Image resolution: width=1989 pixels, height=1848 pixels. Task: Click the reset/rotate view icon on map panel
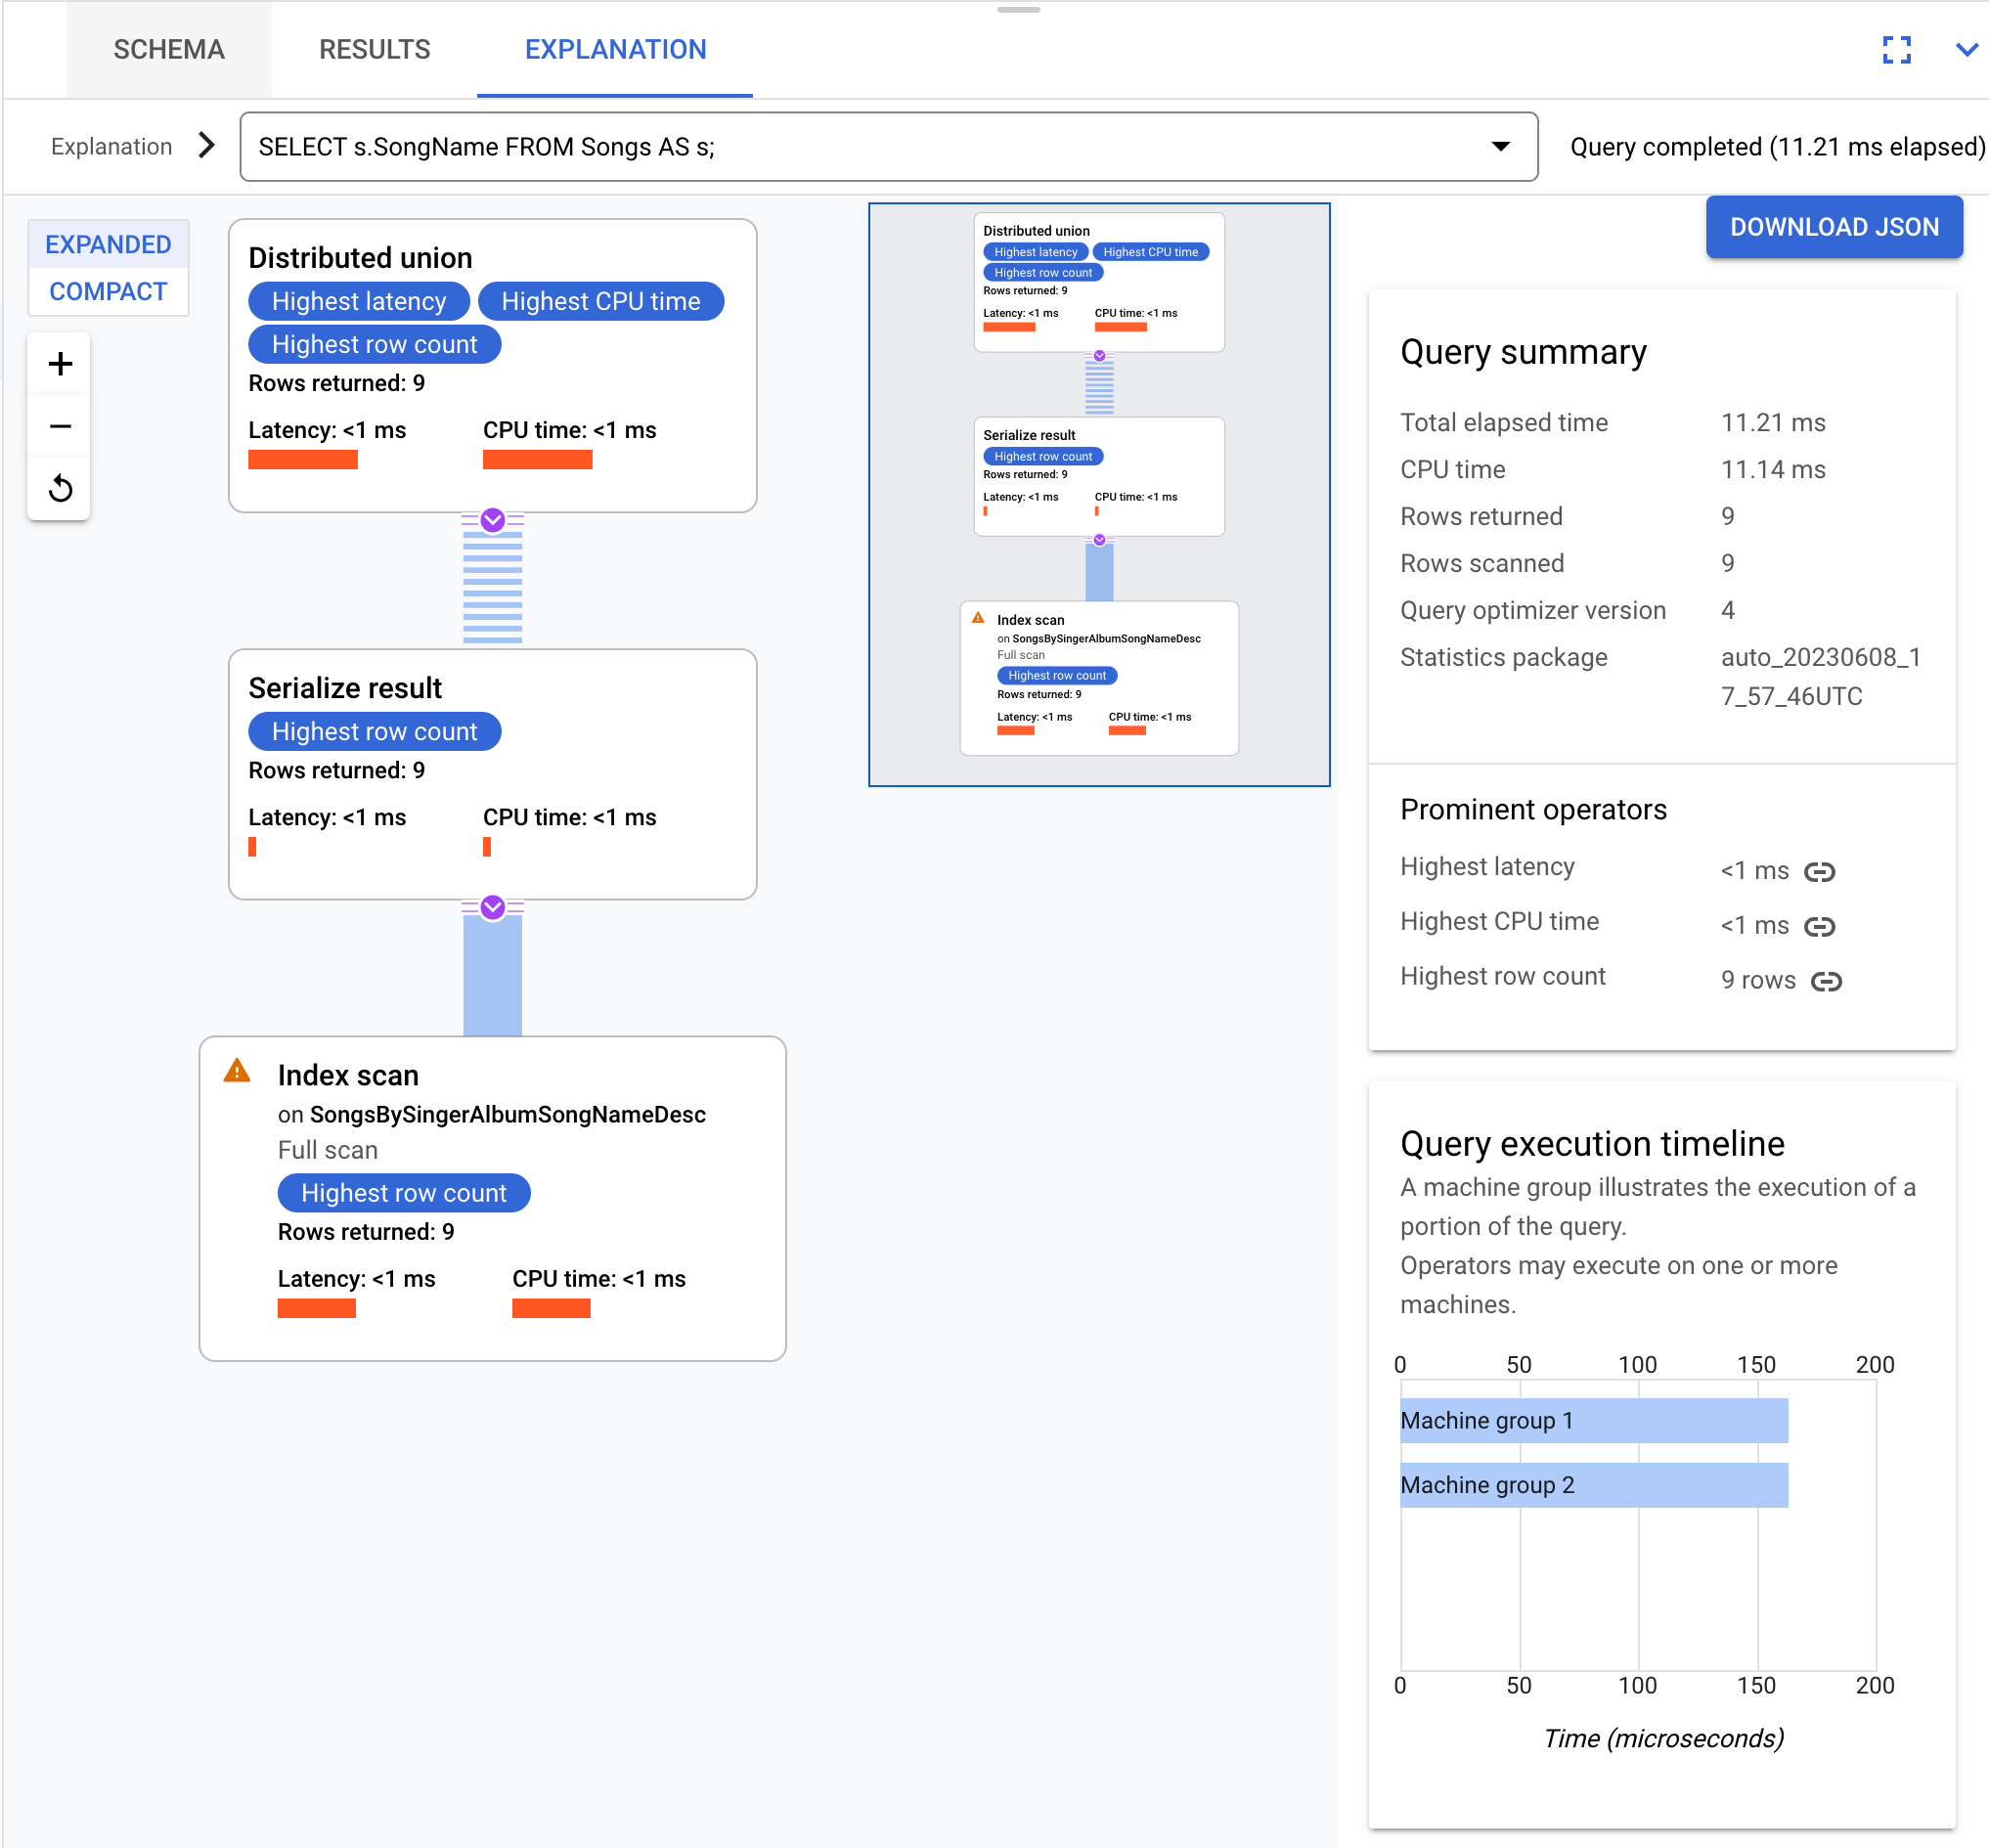(x=61, y=486)
